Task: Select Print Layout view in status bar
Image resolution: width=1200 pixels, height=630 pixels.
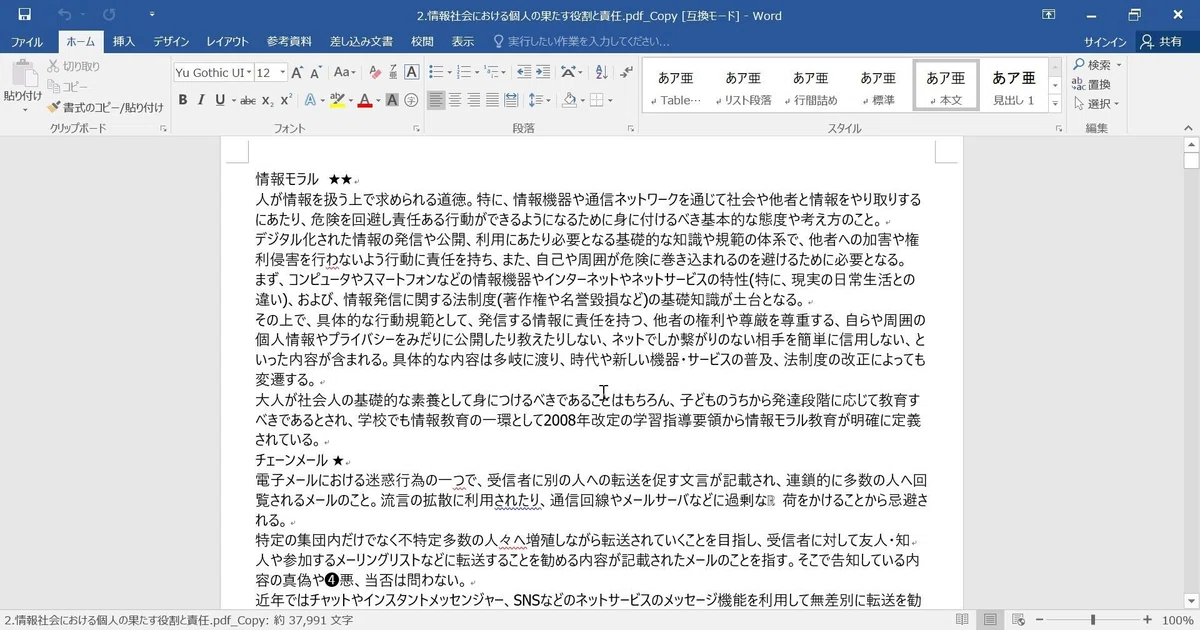Action: tap(989, 620)
